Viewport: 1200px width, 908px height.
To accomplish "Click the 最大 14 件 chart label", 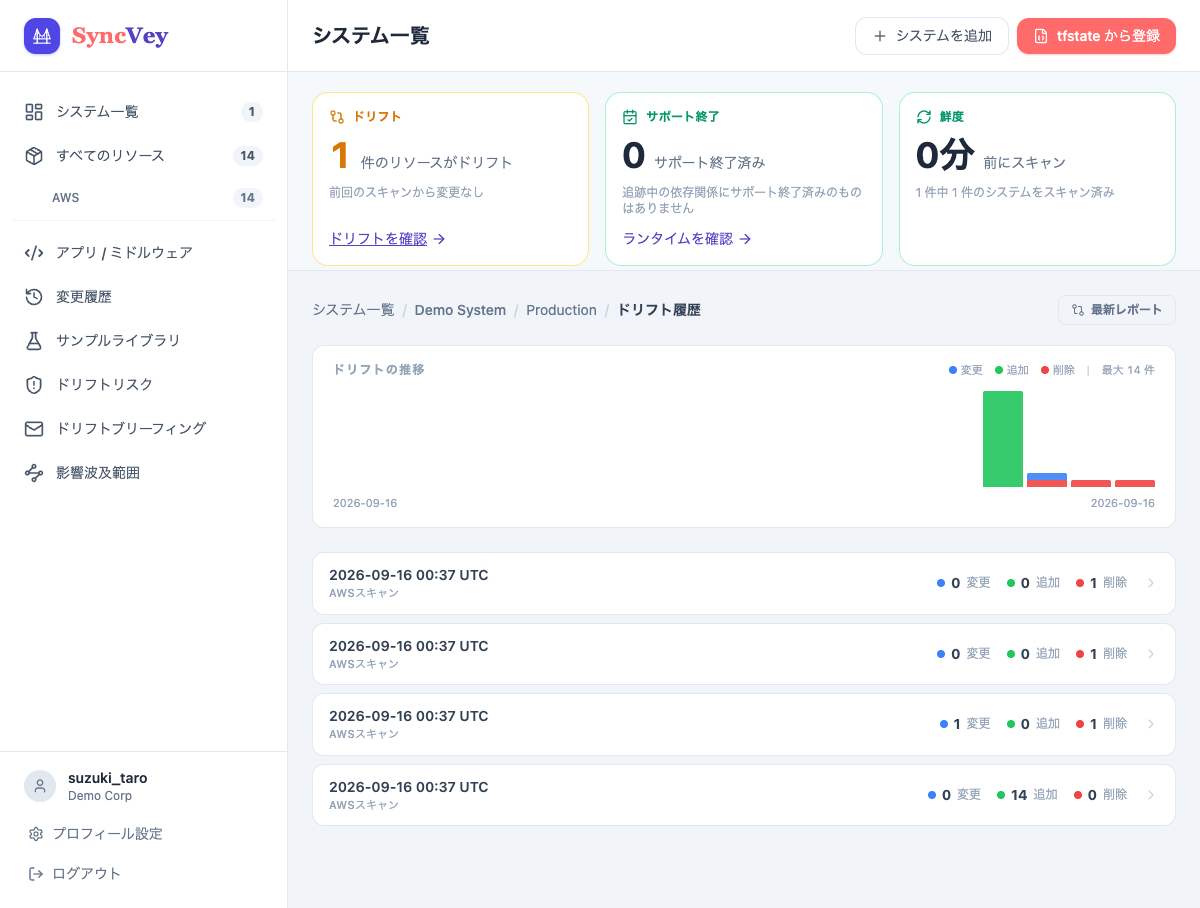I will click(x=1128, y=370).
